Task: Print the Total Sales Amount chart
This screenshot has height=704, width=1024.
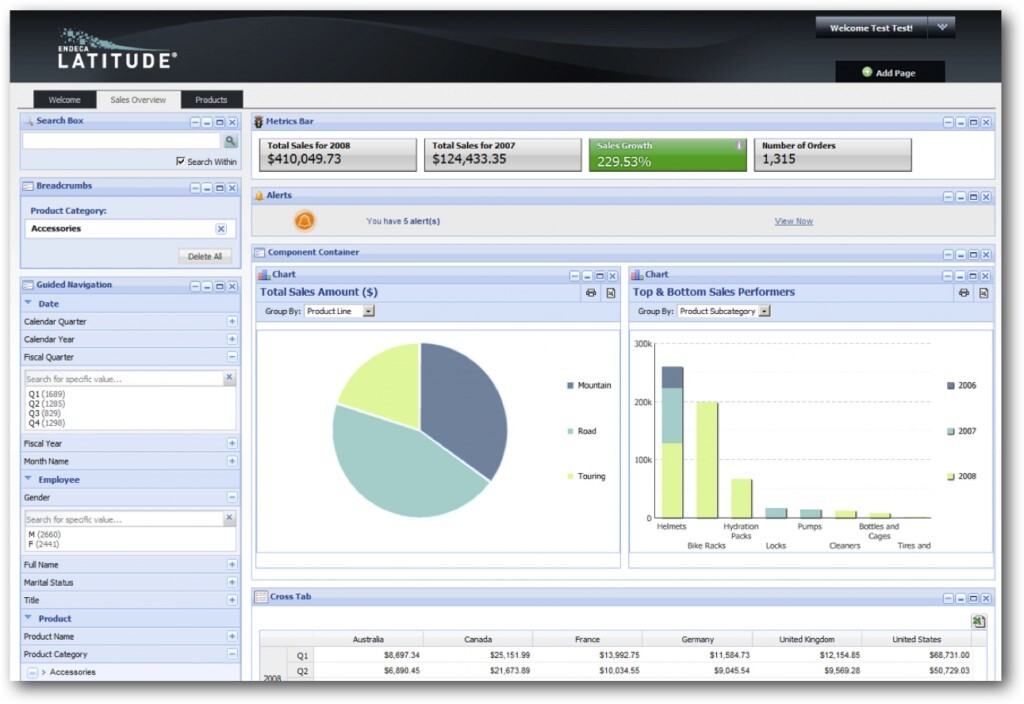Action: (591, 293)
